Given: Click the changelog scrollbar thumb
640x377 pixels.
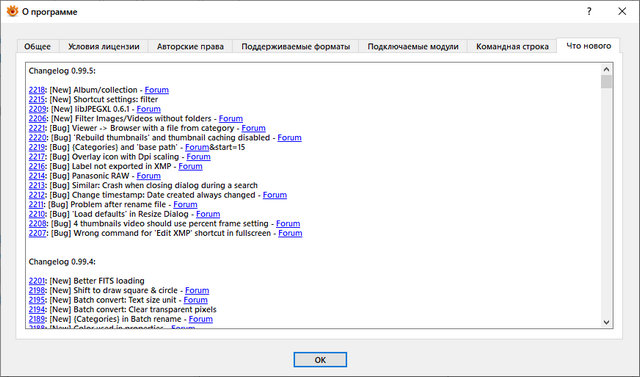Looking at the screenshot, I should 607,82.
